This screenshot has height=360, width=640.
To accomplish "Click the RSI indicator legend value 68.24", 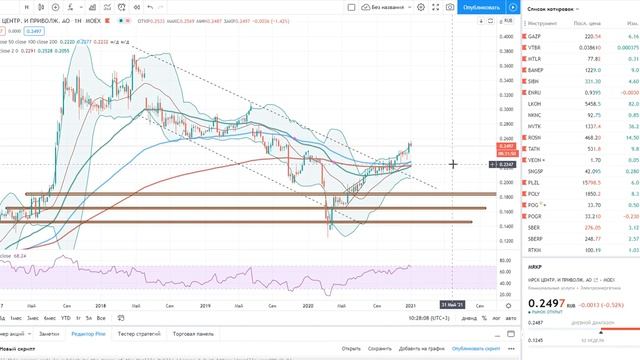I will click(x=20, y=256).
